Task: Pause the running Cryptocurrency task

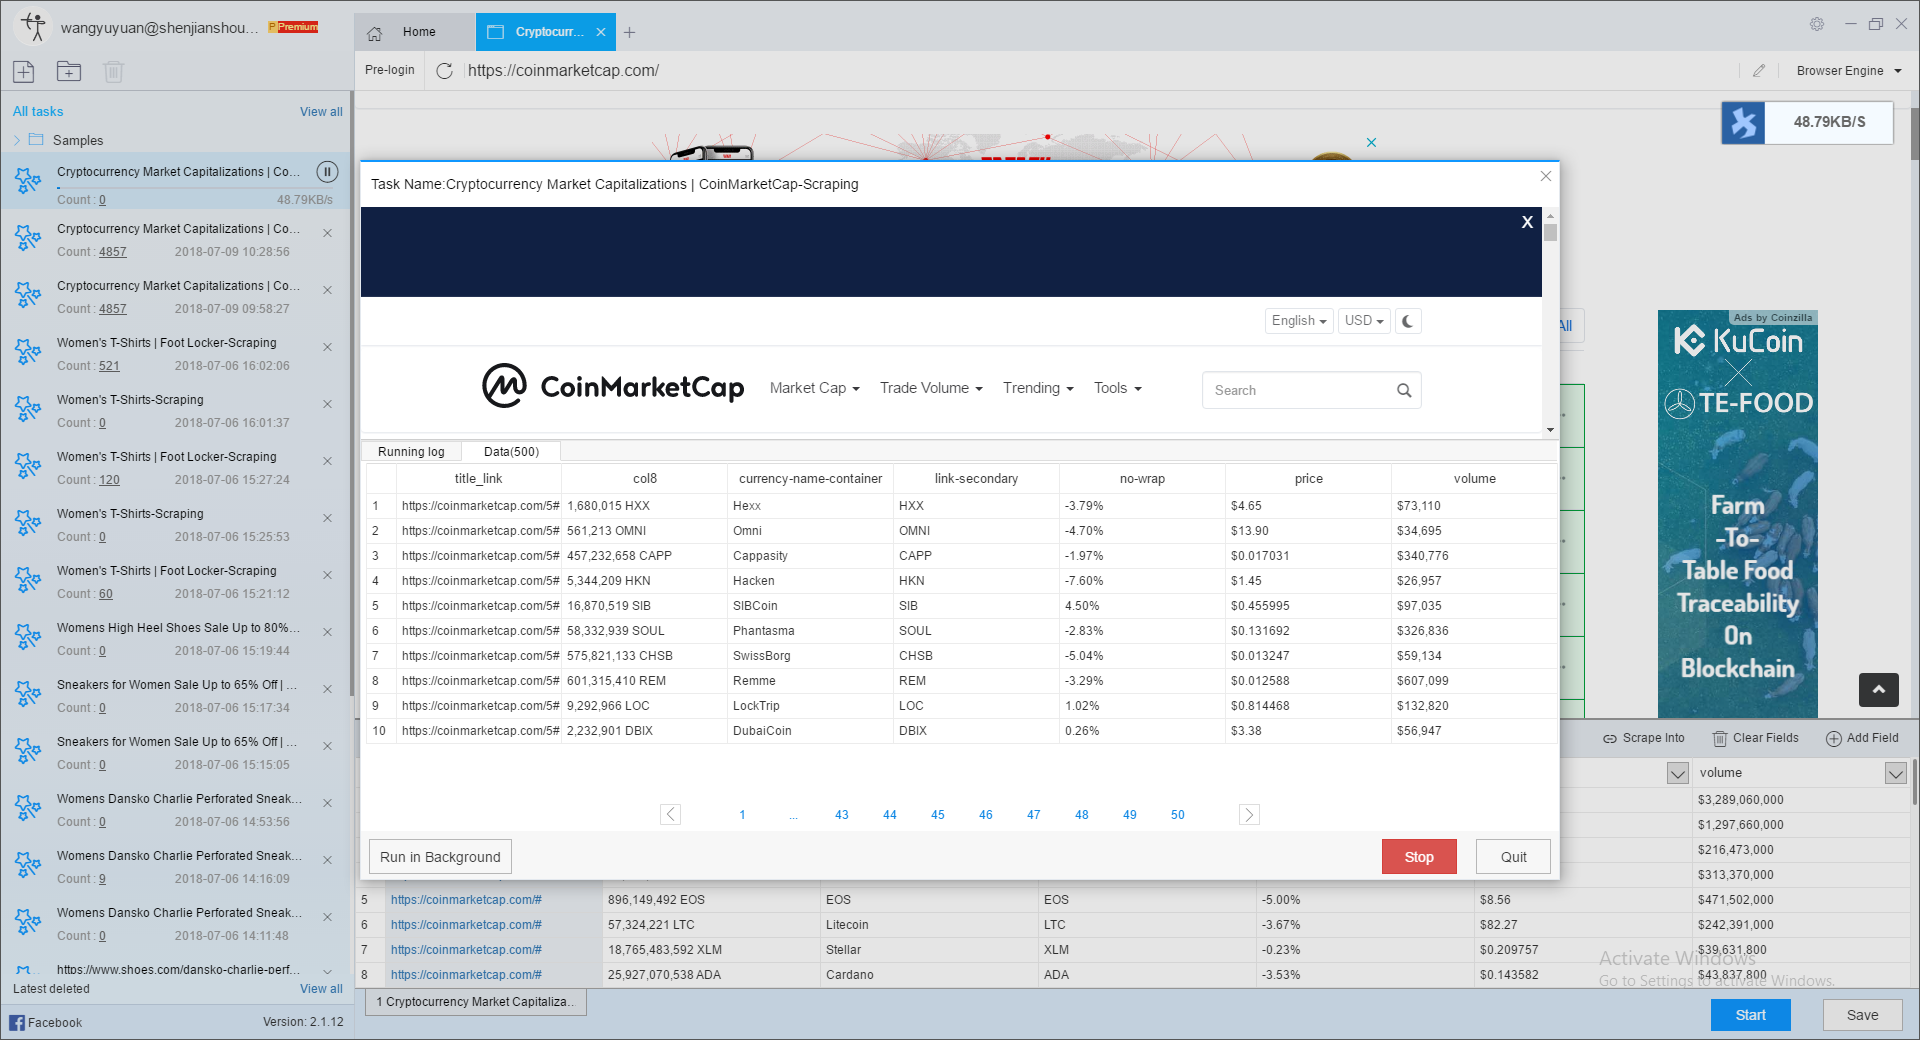Action: 327,172
